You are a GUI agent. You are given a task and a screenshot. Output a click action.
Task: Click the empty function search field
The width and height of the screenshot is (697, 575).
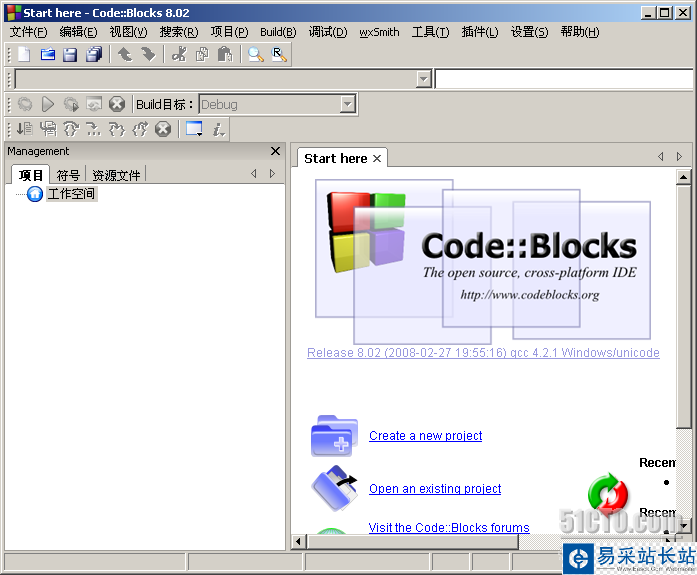pyautogui.click(x=564, y=80)
